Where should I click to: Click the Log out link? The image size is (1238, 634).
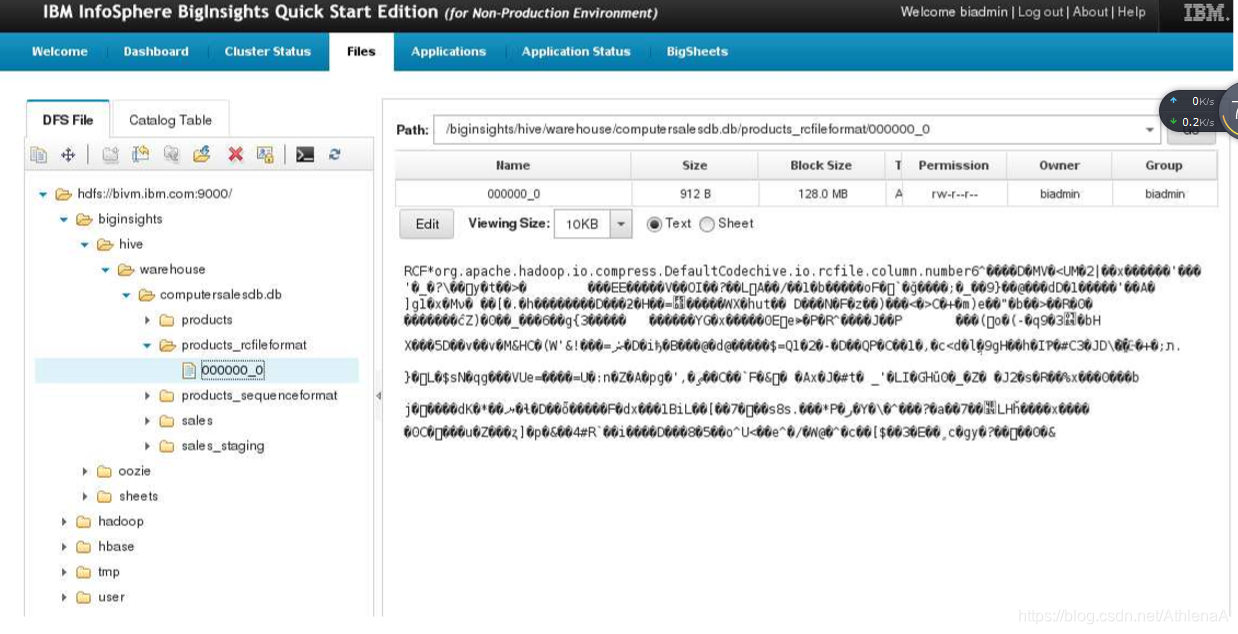pos(1040,12)
